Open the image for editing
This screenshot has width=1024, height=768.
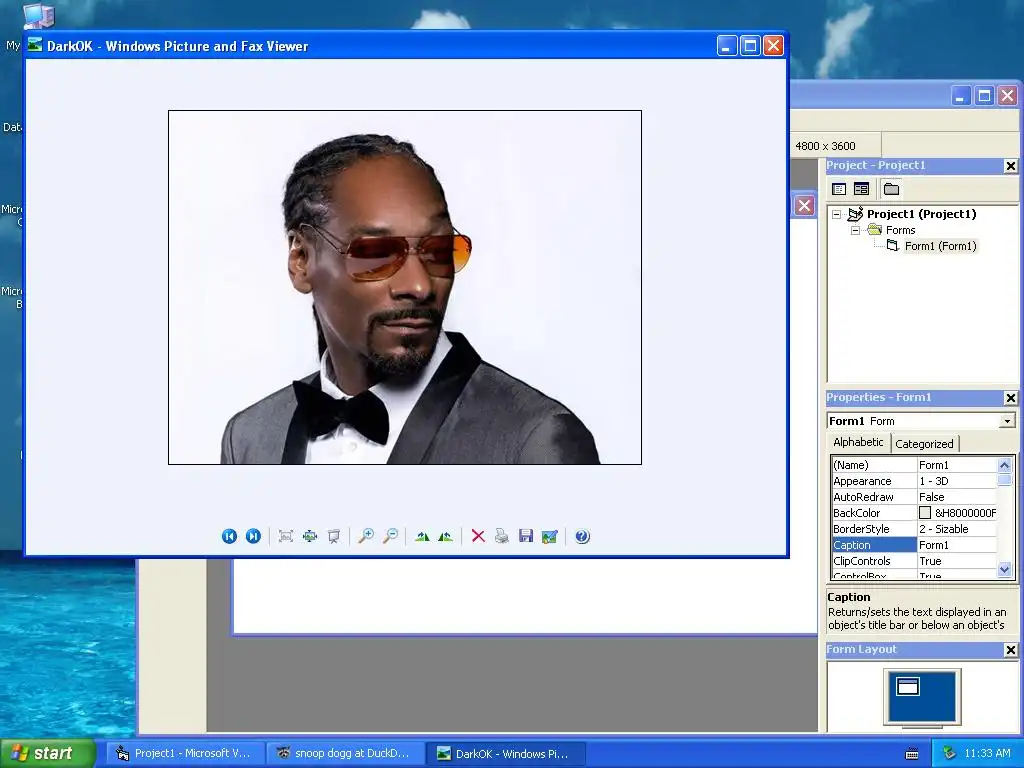click(x=550, y=536)
